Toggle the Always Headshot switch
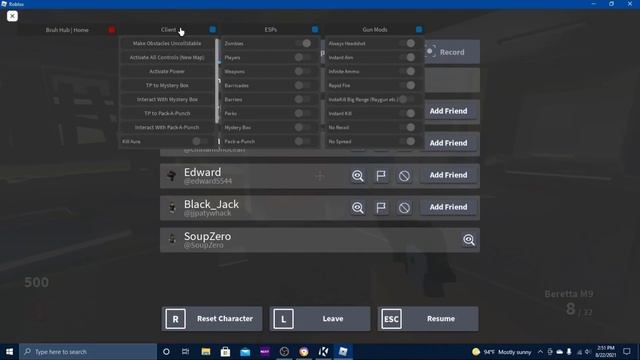 407,43
